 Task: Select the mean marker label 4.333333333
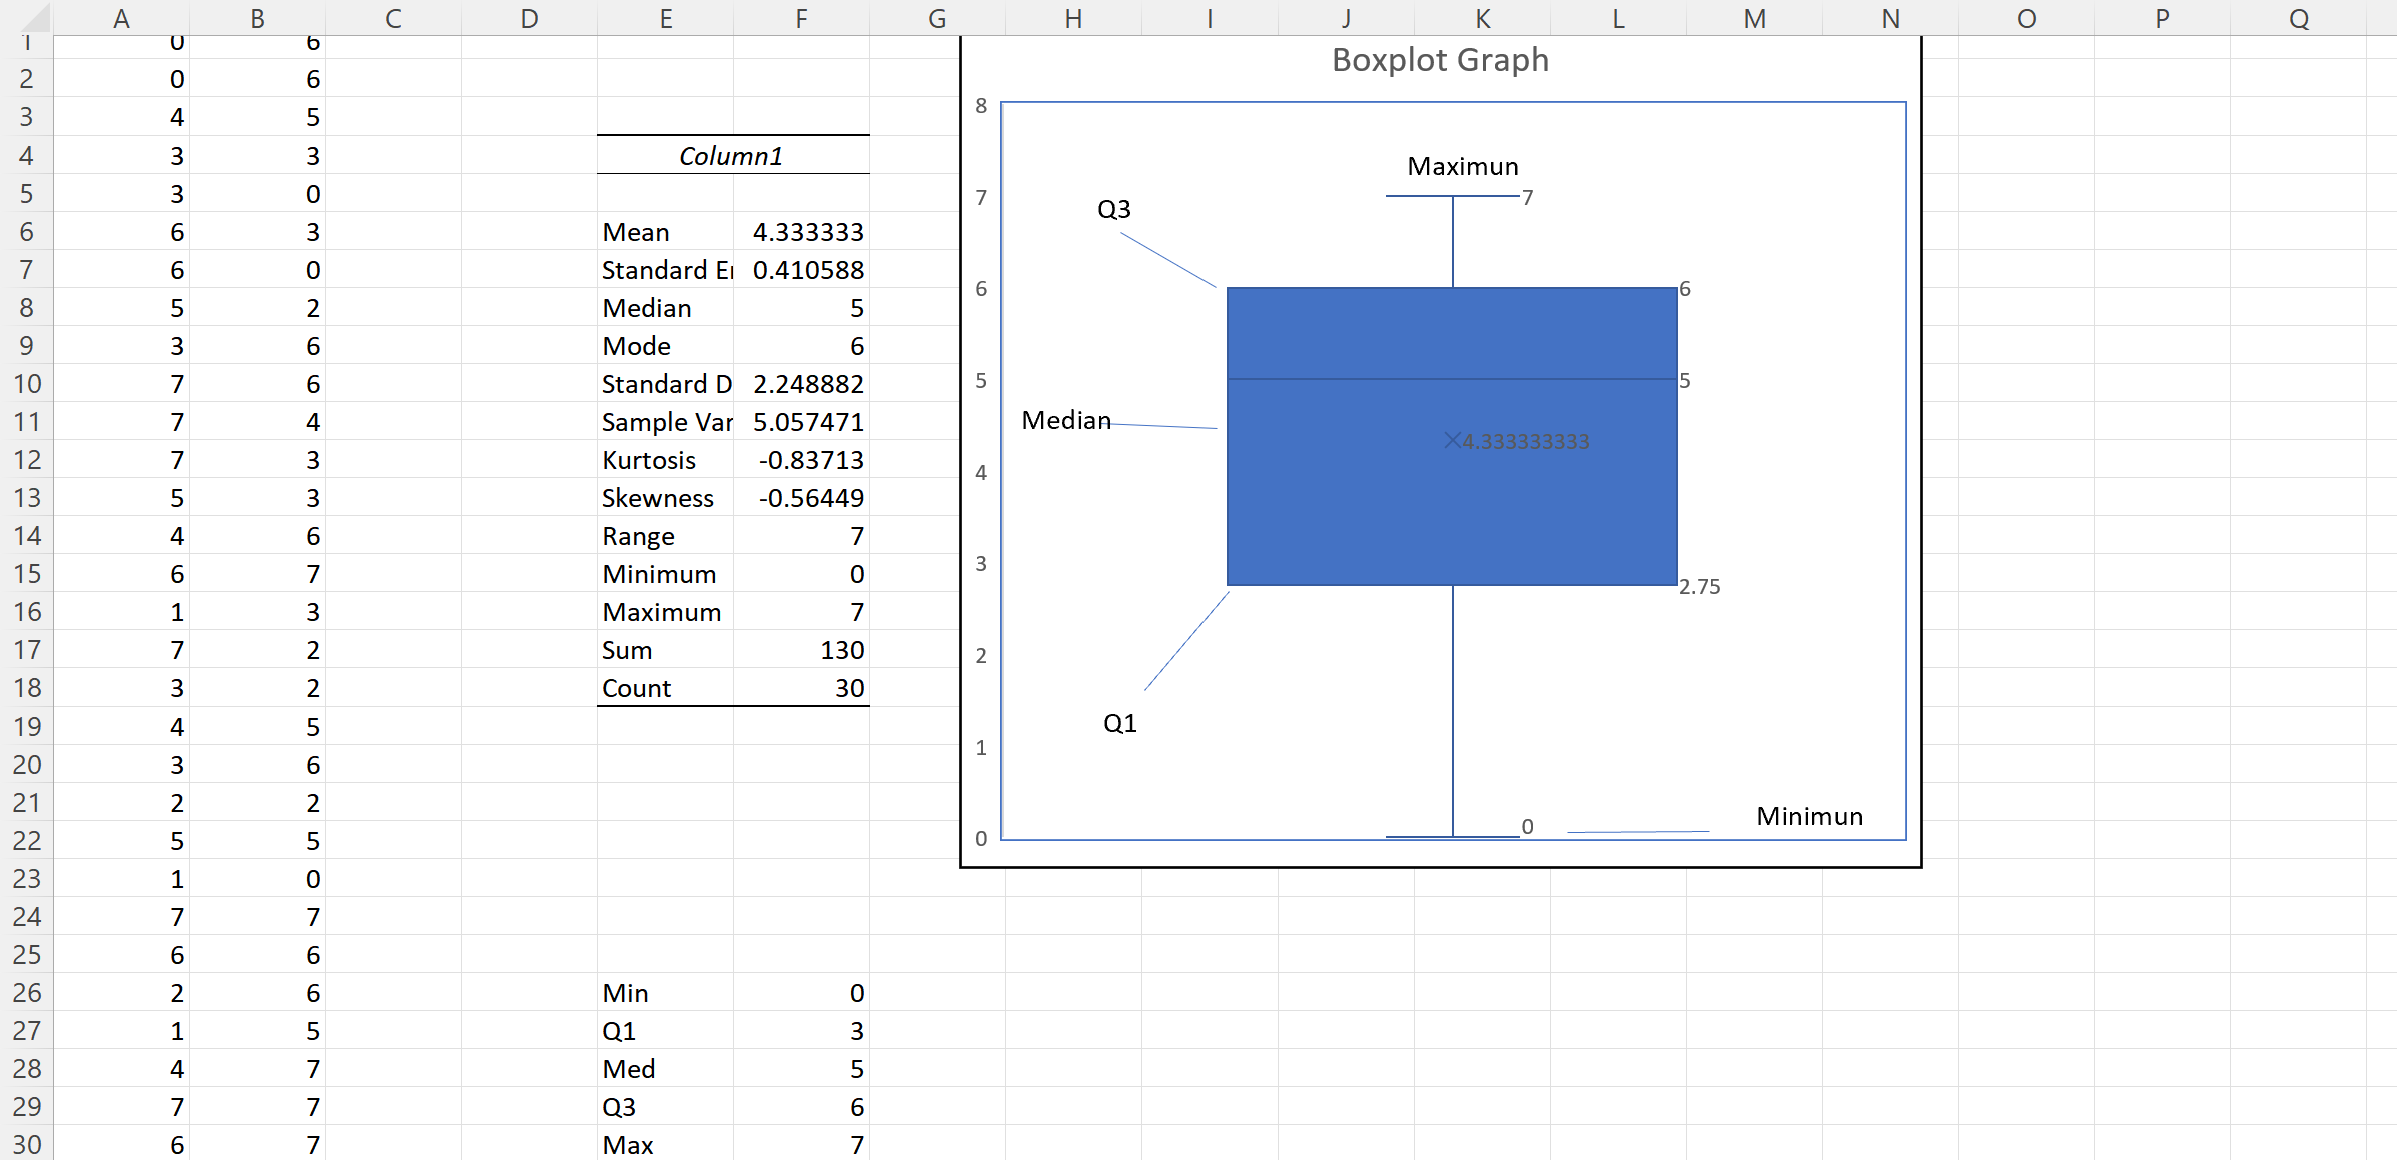(1527, 440)
